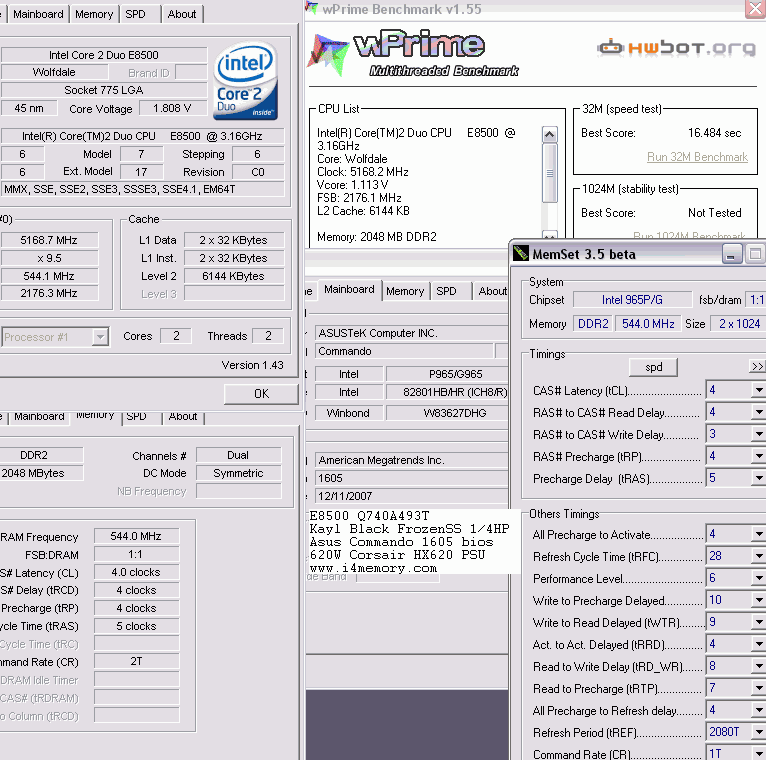Open RAS# Precharge (tRP) dropdown

[759, 456]
